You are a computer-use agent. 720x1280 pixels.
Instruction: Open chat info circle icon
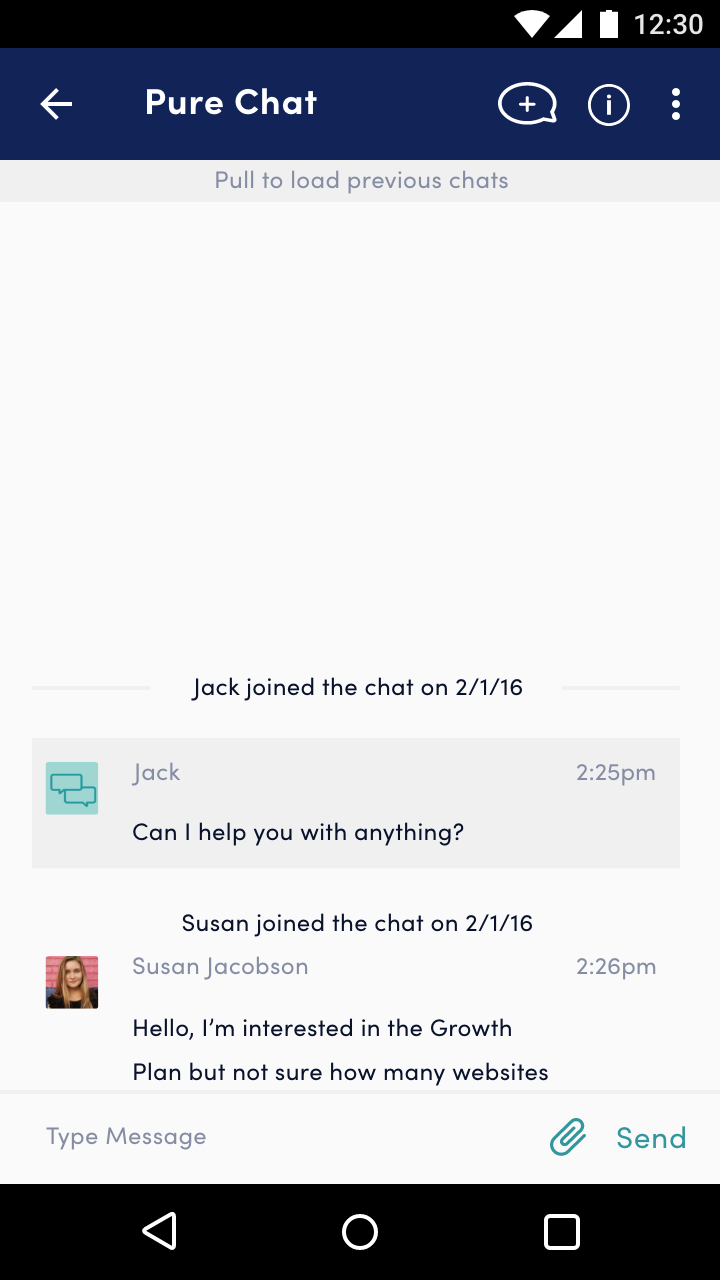[608, 104]
